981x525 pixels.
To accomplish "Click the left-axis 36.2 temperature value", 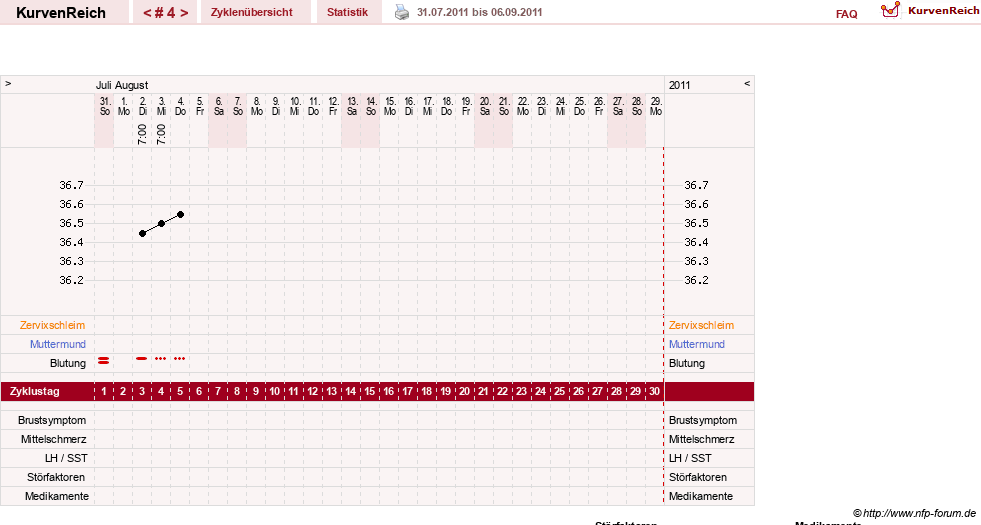I will [71, 280].
